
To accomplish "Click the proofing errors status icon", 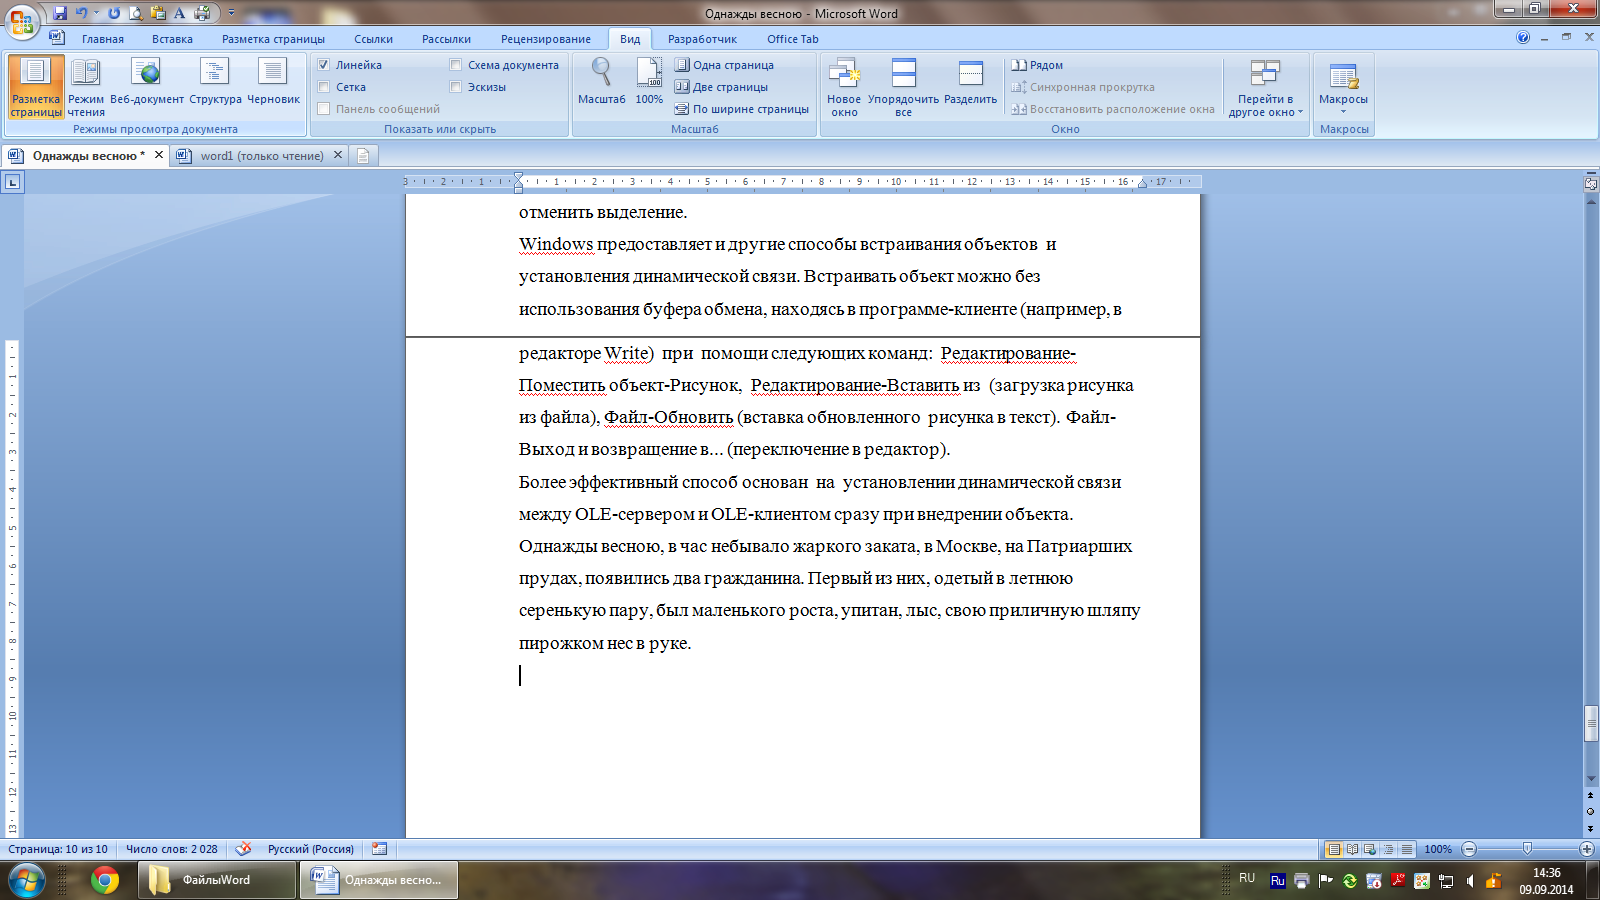I will click(243, 849).
